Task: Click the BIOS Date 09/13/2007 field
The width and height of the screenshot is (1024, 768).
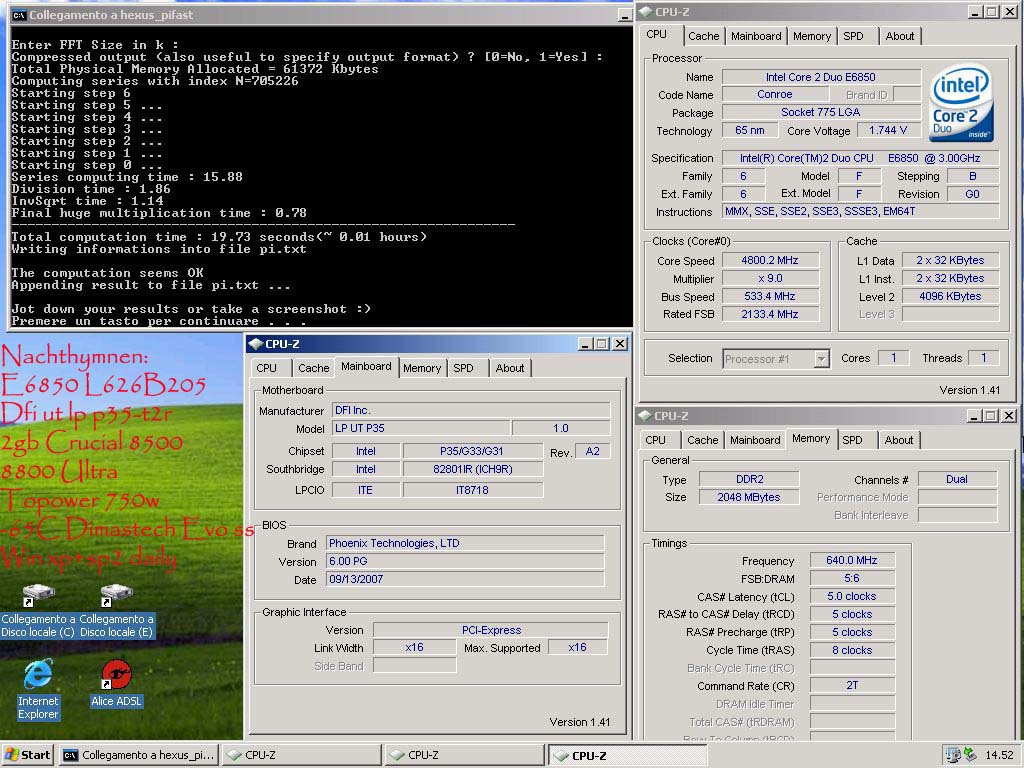Action: click(465, 579)
